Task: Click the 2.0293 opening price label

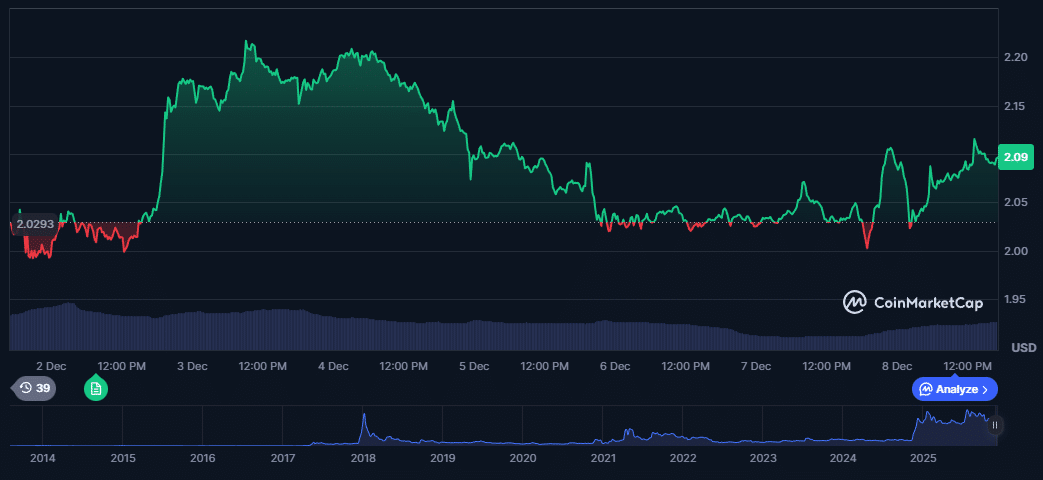Action: tap(34, 224)
